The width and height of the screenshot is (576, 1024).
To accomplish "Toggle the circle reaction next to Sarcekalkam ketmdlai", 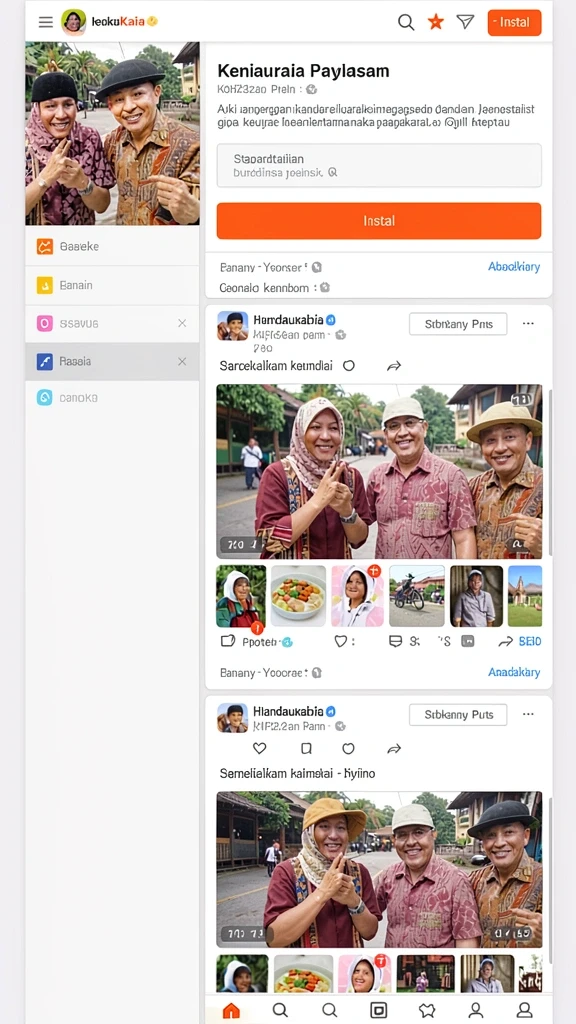I will 349,366.
